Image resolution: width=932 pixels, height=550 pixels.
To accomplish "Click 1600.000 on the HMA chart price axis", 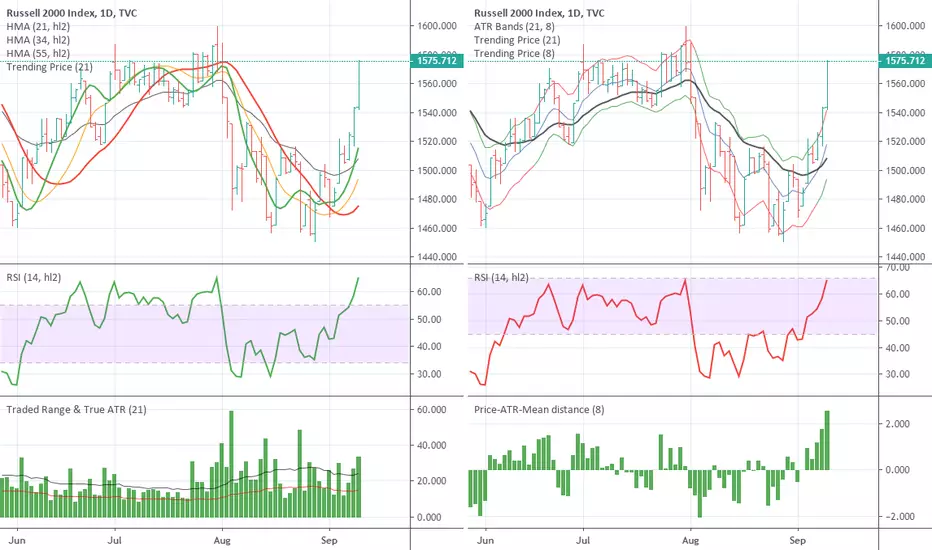I will click(x=437, y=26).
